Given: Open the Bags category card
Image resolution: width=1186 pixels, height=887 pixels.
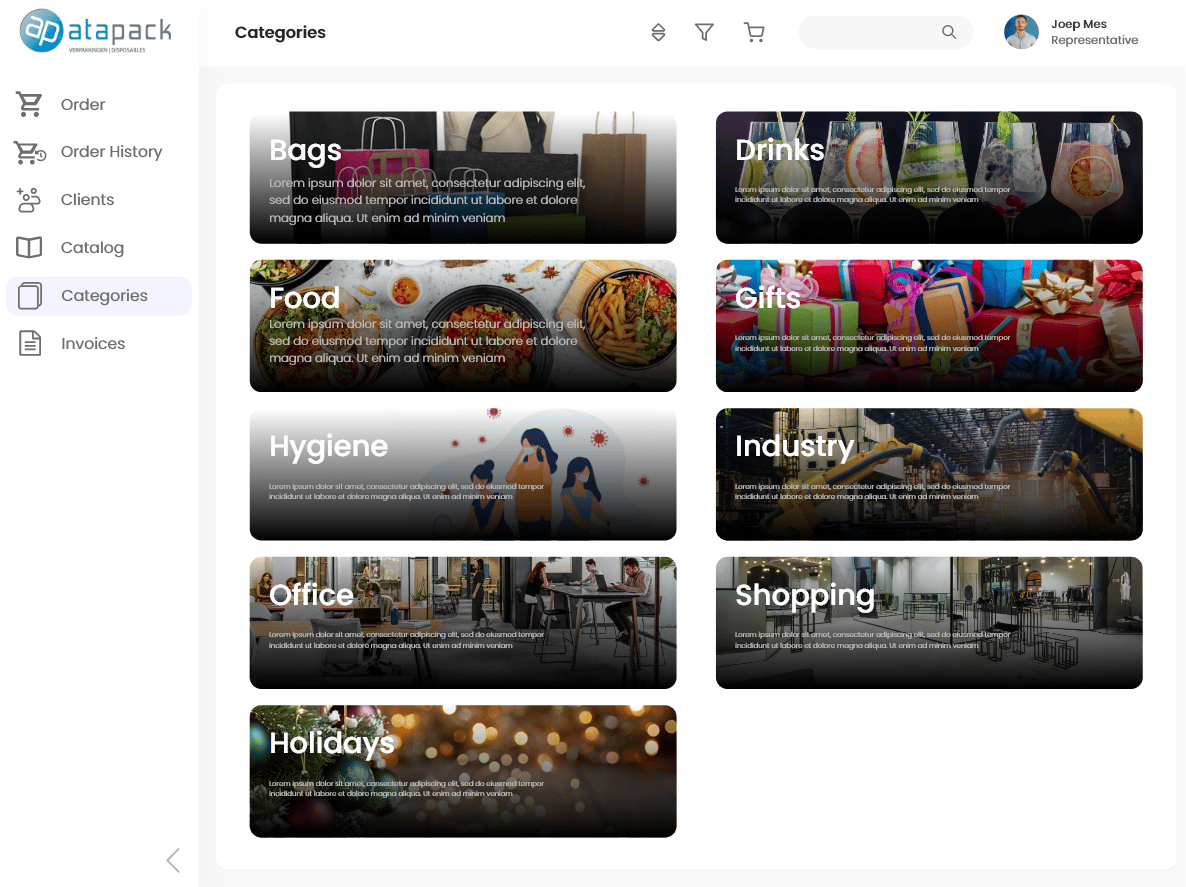Looking at the screenshot, I should tap(463, 177).
